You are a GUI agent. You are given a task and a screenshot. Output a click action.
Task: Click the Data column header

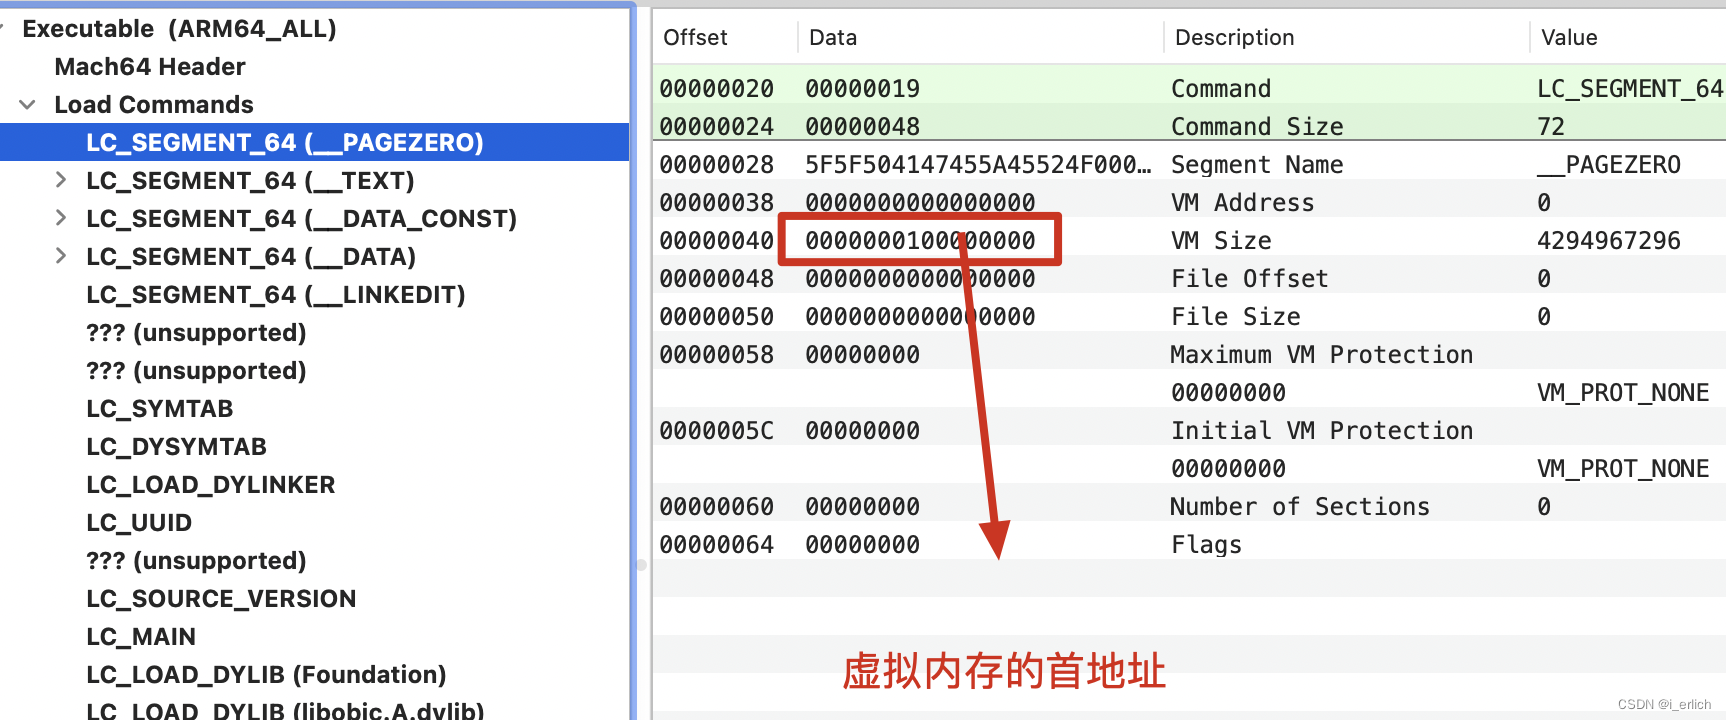pos(833,38)
